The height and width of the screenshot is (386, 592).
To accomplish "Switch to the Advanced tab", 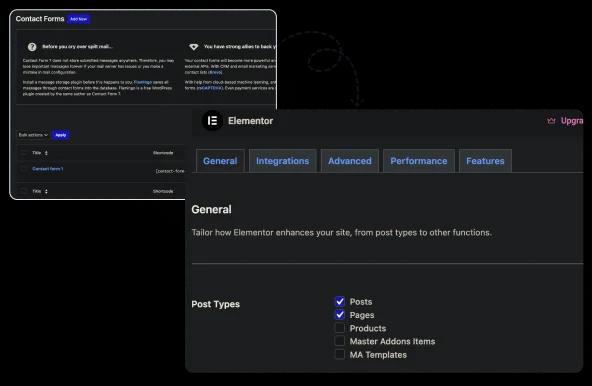I will click(x=350, y=161).
